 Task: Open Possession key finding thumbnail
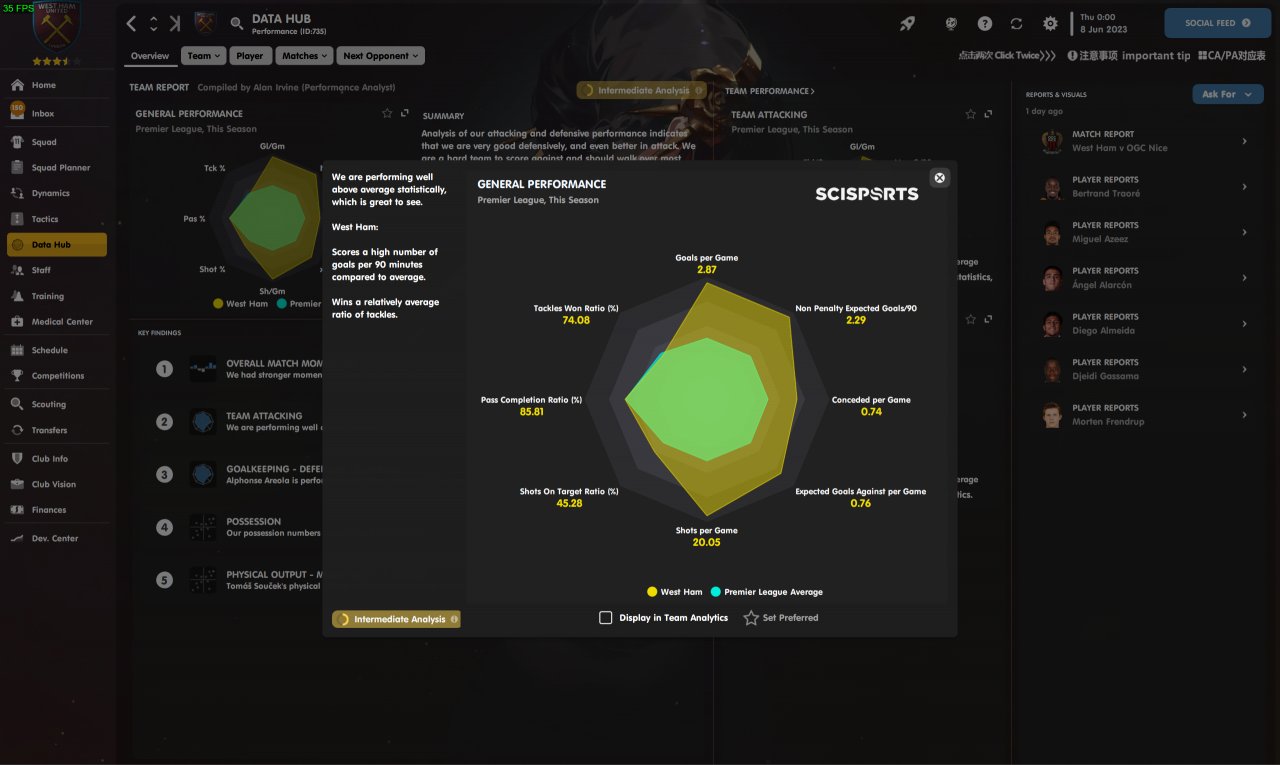pos(203,527)
